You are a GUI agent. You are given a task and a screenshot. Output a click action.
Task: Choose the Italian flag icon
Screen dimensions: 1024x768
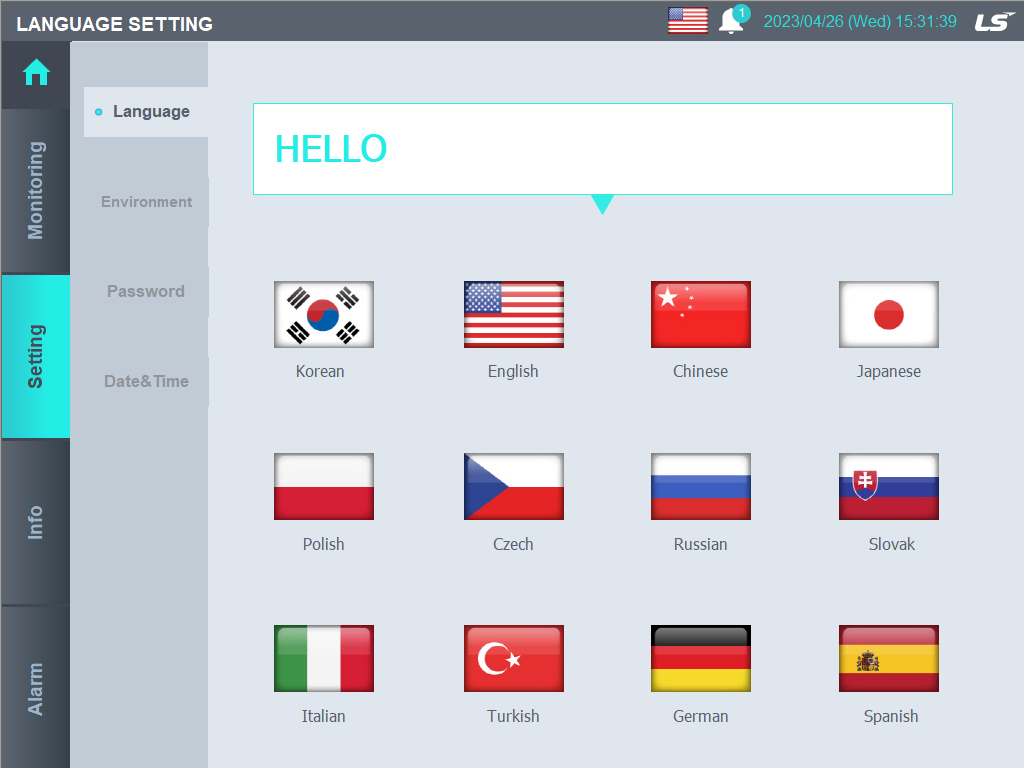pos(324,658)
